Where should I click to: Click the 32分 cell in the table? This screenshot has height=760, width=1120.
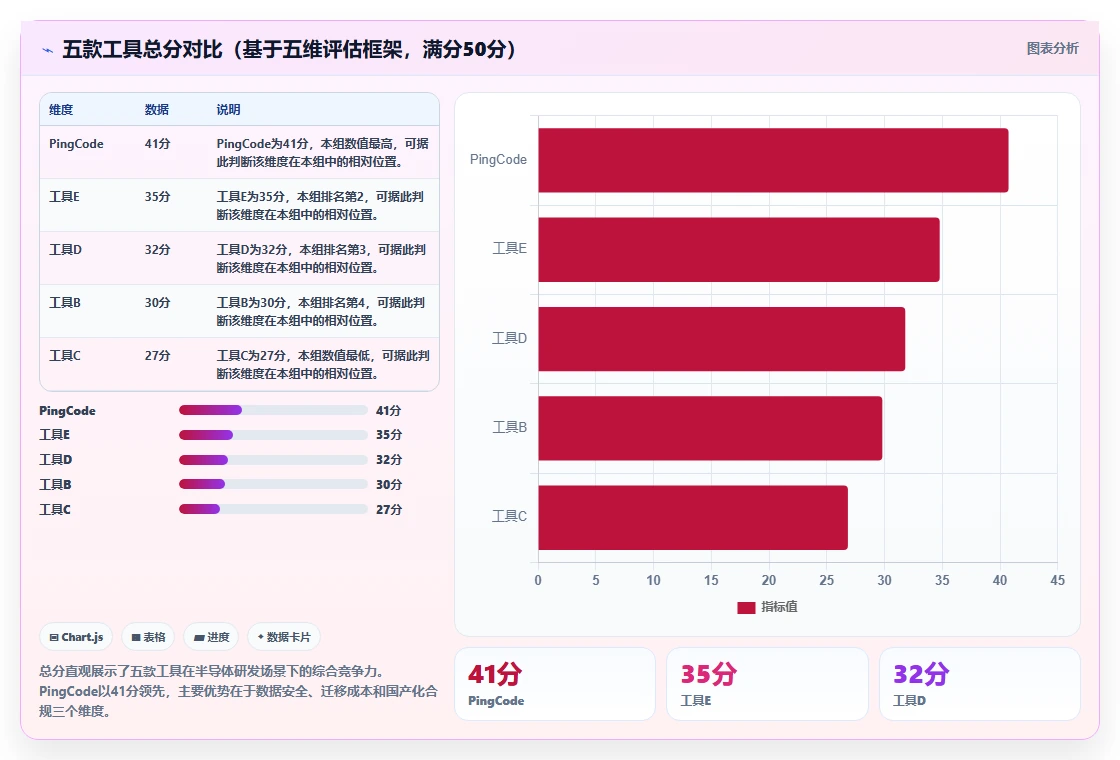pyautogui.click(x=157, y=249)
